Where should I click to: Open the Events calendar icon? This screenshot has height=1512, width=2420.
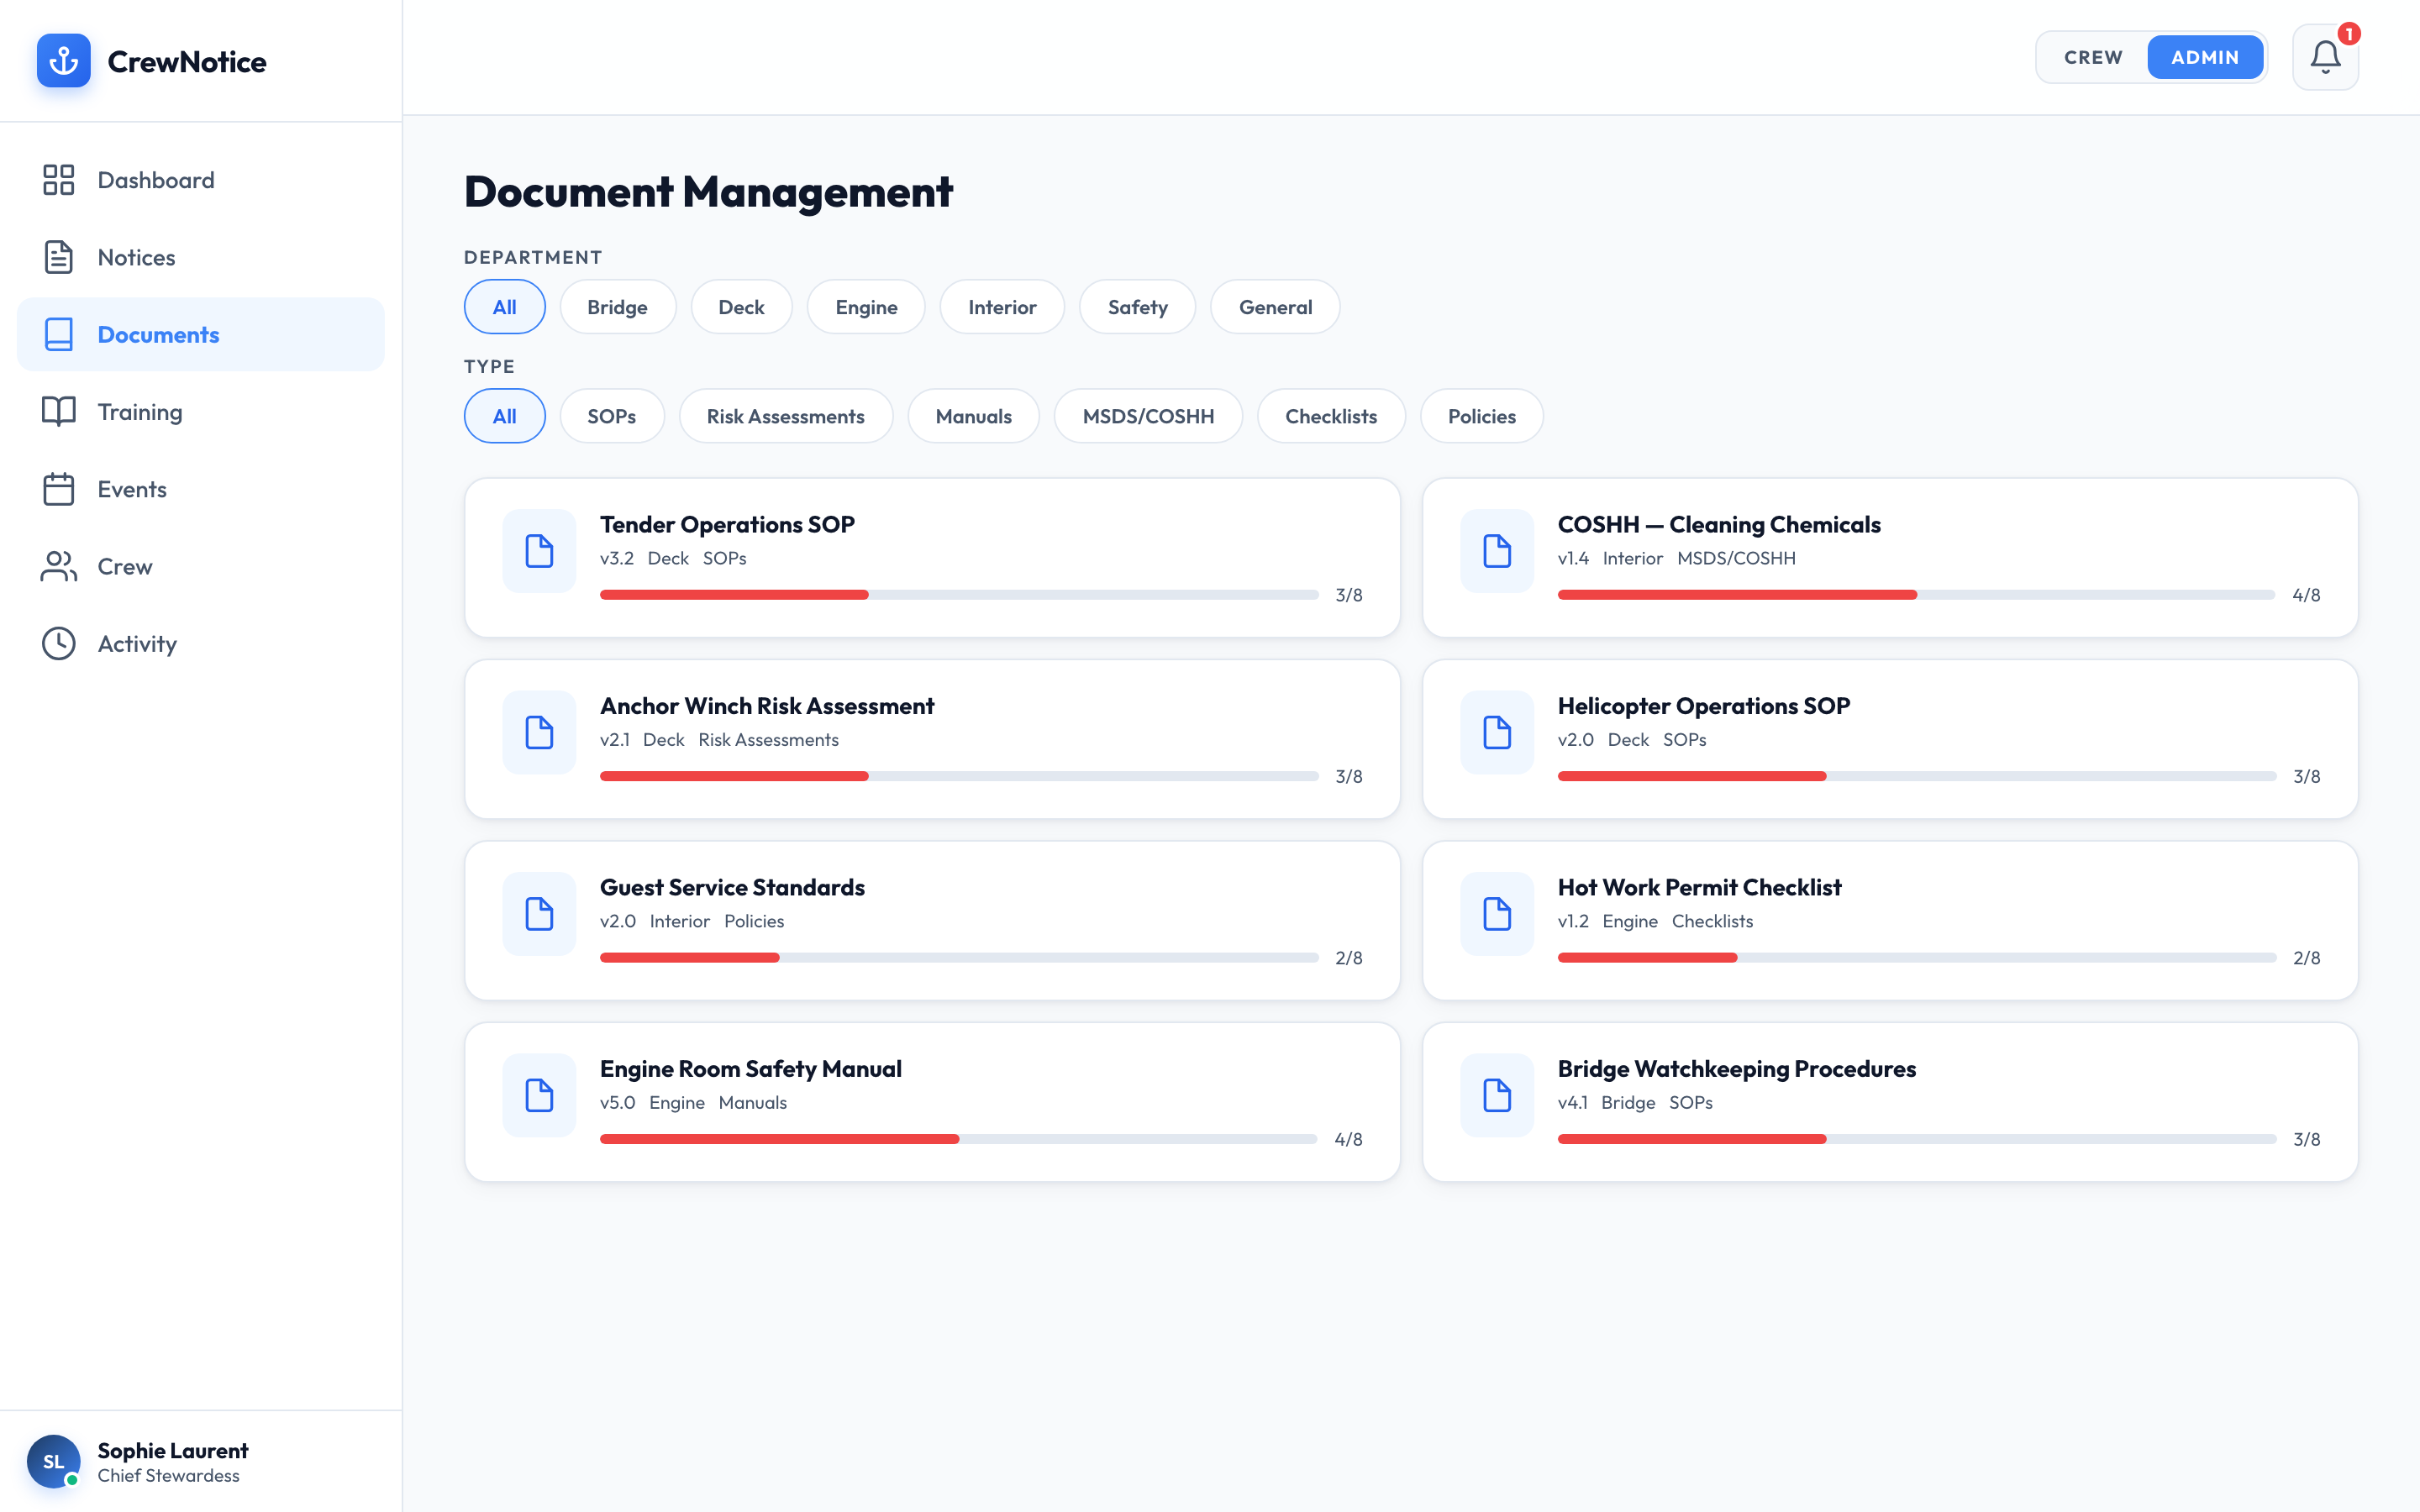coord(58,489)
